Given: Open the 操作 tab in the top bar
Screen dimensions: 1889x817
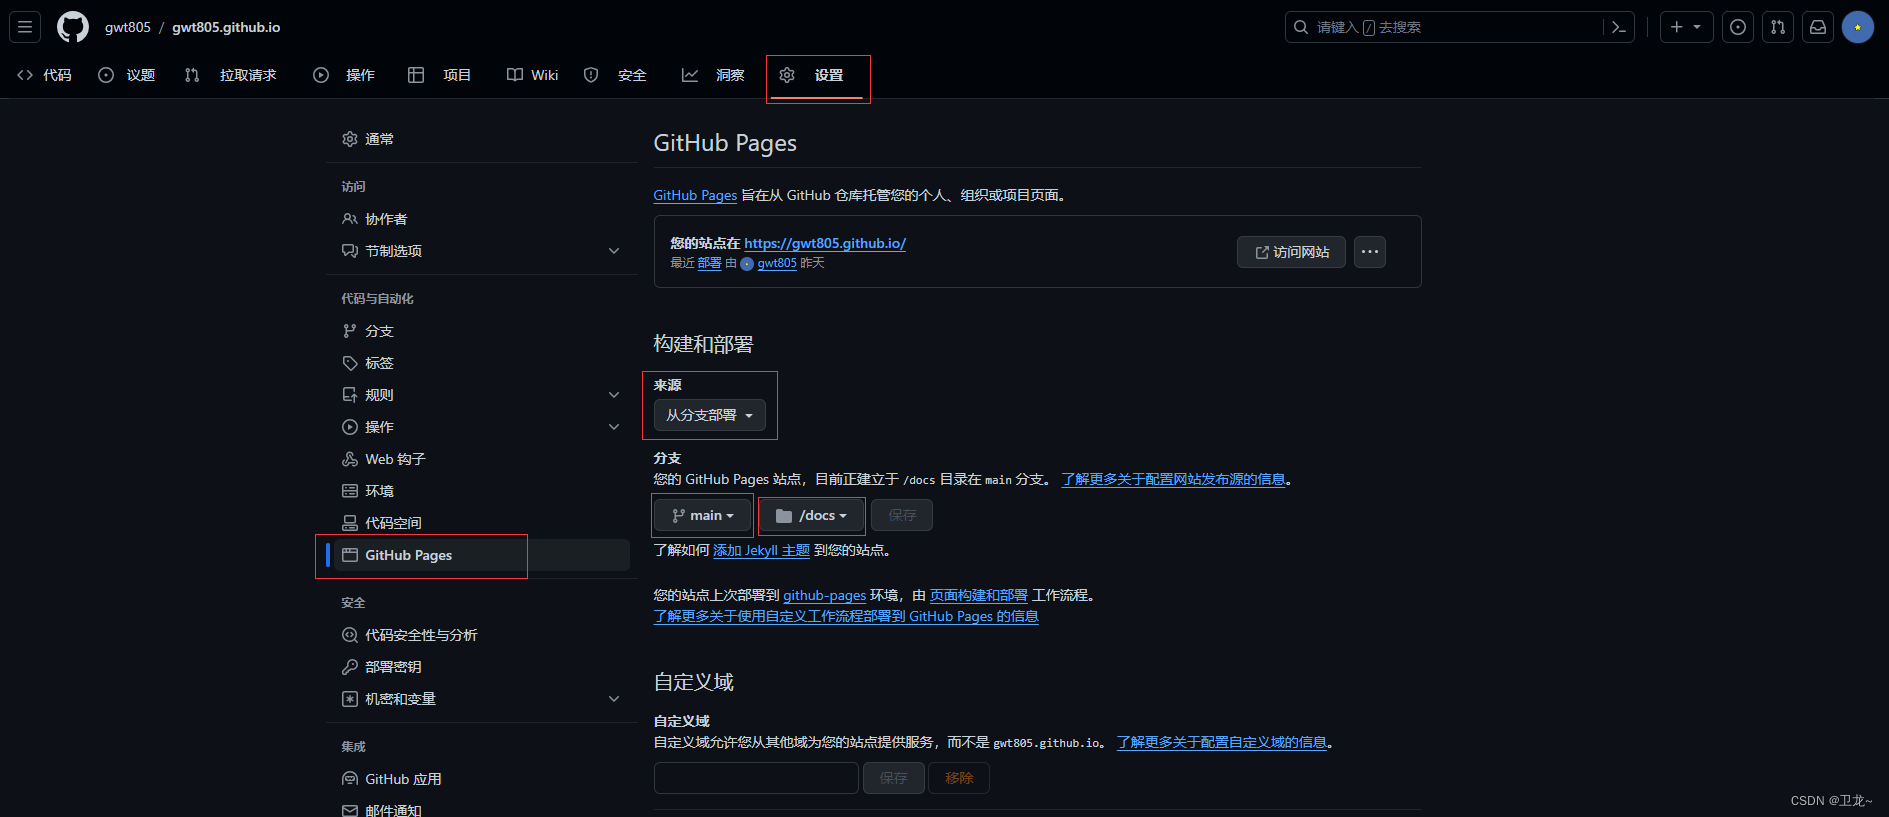Looking at the screenshot, I should click(x=345, y=75).
